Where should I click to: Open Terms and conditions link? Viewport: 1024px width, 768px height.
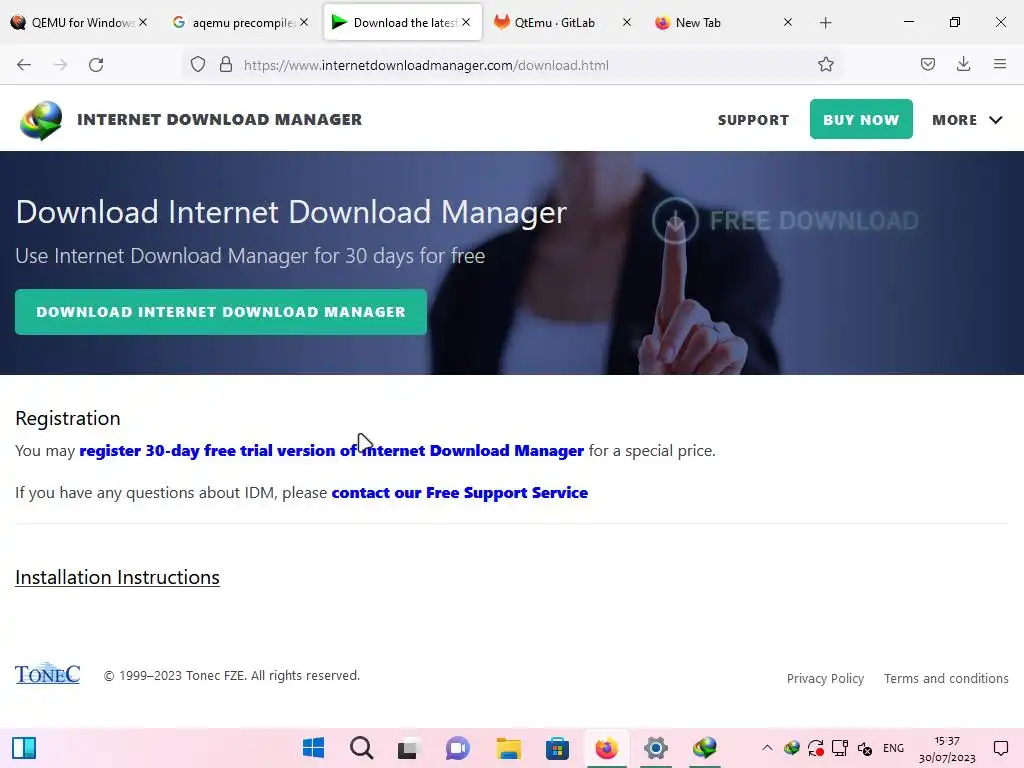tap(946, 679)
